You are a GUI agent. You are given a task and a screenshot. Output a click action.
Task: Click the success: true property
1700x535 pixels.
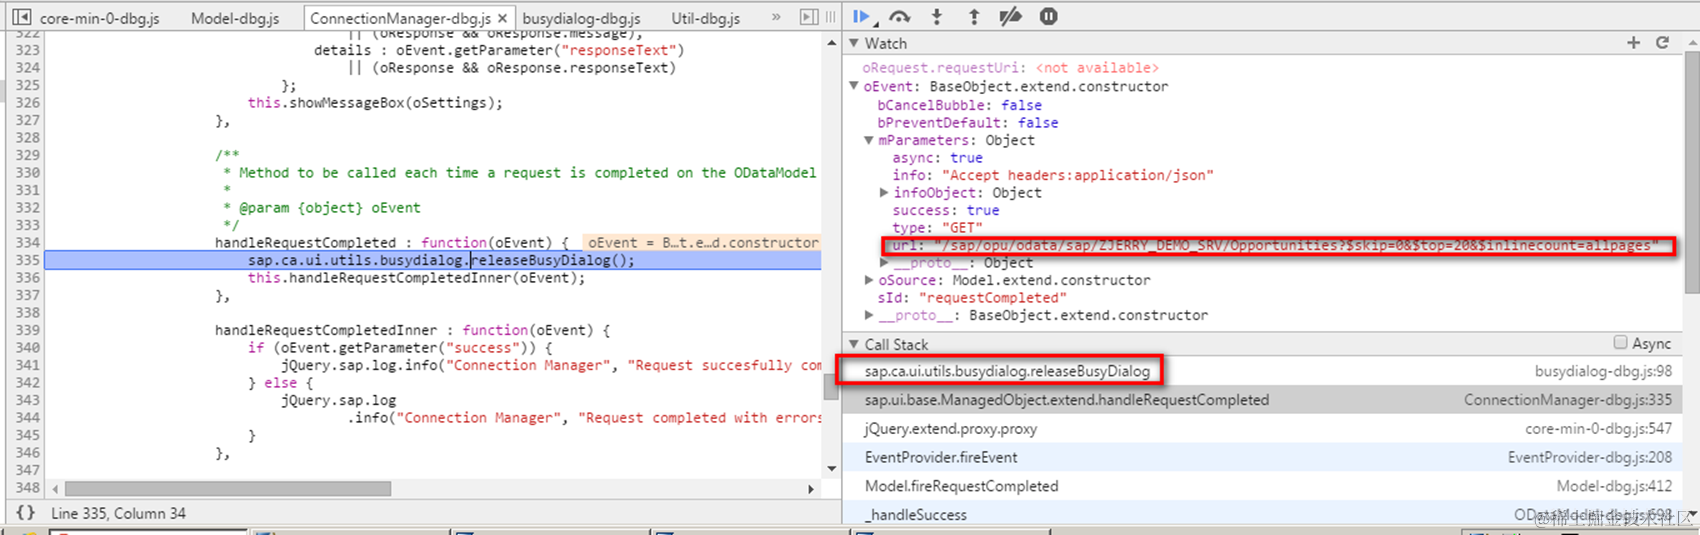[x=945, y=211]
